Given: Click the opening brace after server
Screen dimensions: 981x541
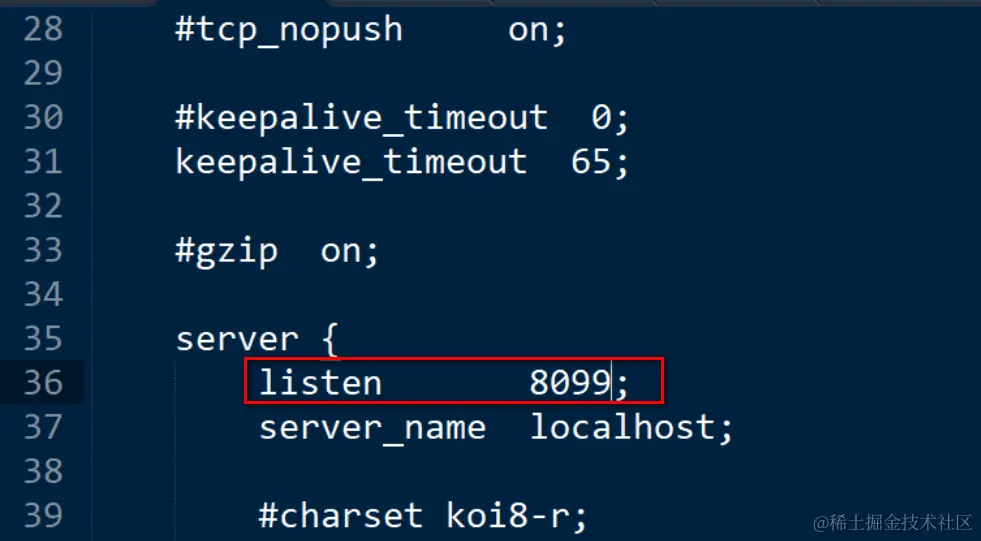Looking at the screenshot, I should click(330, 340).
